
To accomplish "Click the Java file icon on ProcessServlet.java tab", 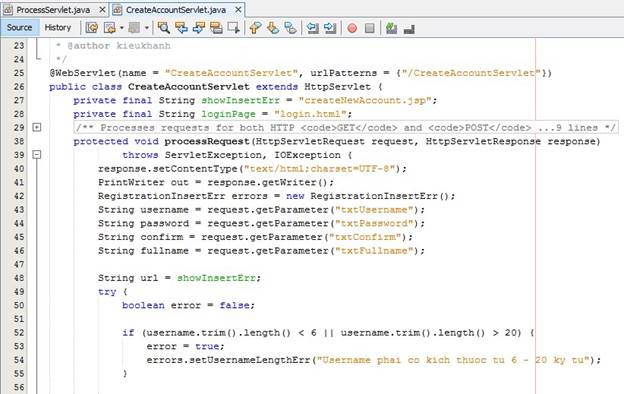I will (8, 10).
